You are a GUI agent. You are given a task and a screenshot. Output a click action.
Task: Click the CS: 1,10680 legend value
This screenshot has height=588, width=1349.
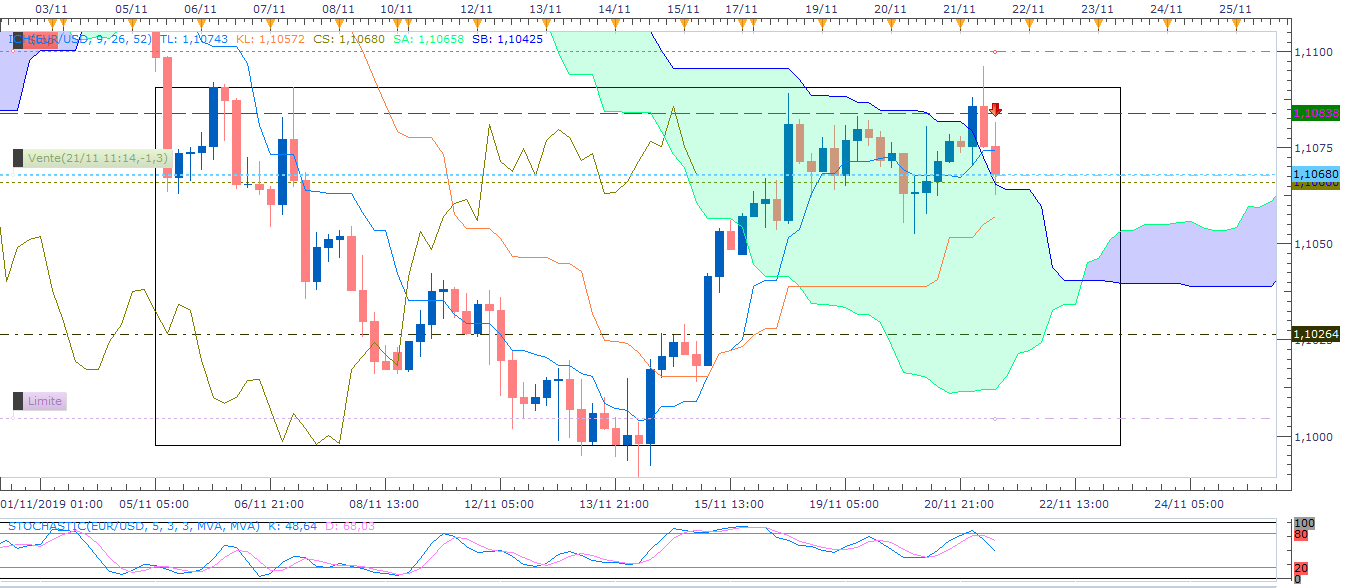pos(349,39)
